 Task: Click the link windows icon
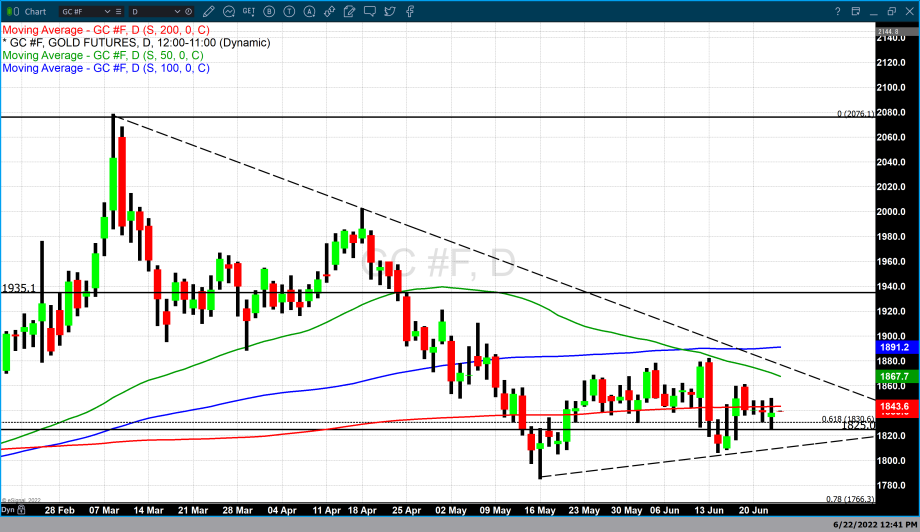[329, 11]
